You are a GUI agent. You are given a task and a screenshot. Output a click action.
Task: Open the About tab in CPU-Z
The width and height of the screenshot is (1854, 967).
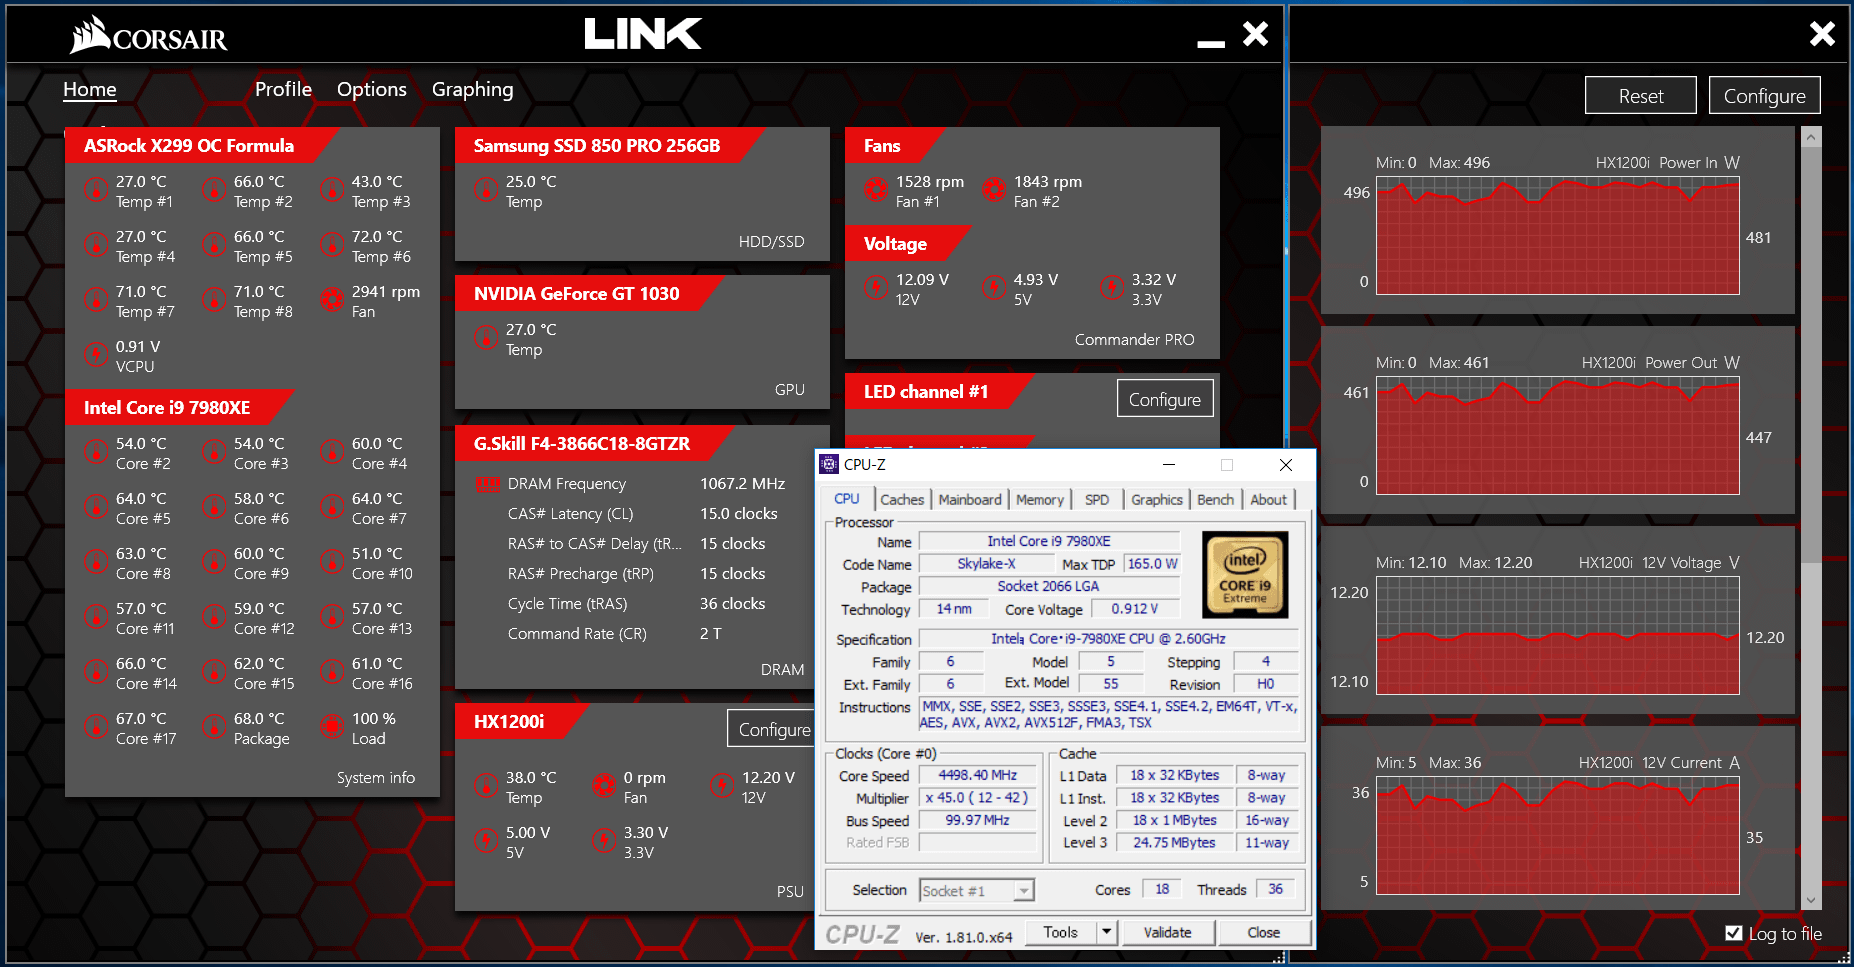[x=1269, y=499]
